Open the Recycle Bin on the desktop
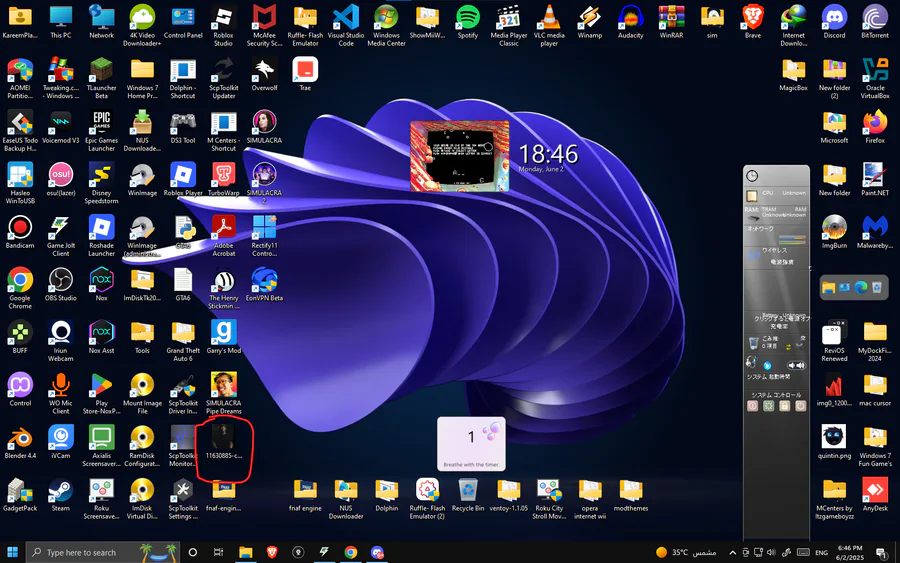Image resolution: width=900 pixels, height=563 pixels. pyautogui.click(x=468, y=495)
